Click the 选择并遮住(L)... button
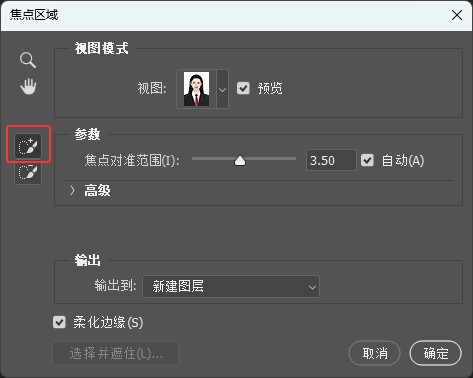 click(116, 353)
